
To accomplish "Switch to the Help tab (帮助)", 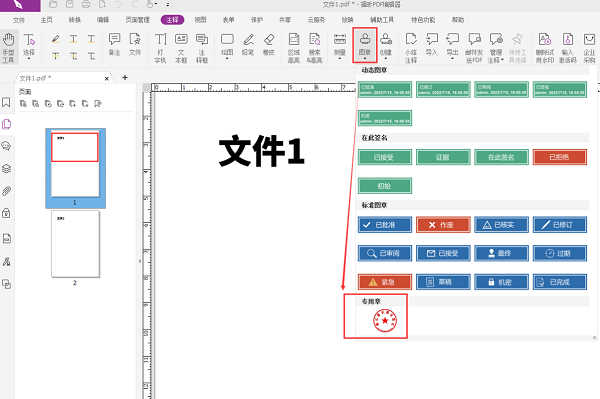I will click(x=458, y=20).
